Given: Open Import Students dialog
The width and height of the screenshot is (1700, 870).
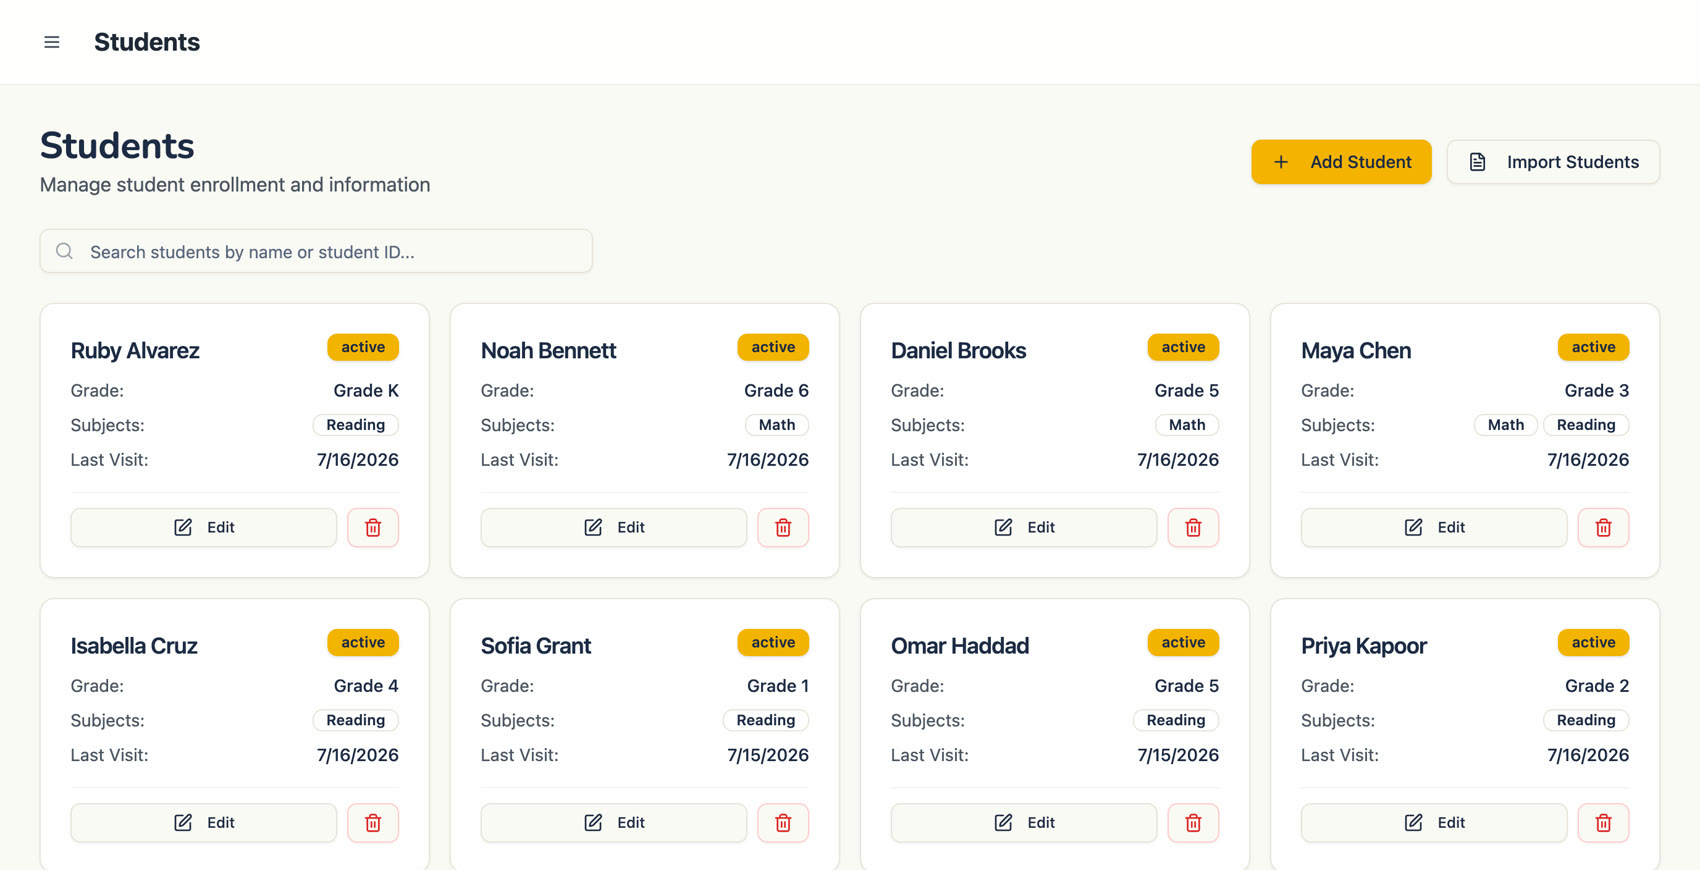Looking at the screenshot, I should 1553,162.
